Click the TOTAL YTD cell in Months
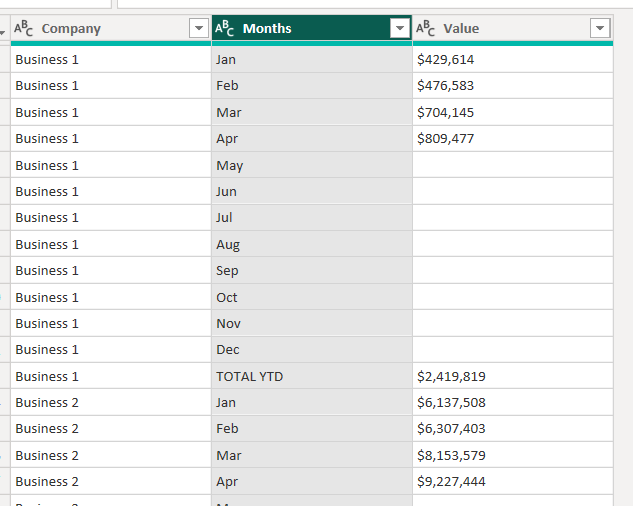The width and height of the screenshot is (633, 506). [x=312, y=376]
